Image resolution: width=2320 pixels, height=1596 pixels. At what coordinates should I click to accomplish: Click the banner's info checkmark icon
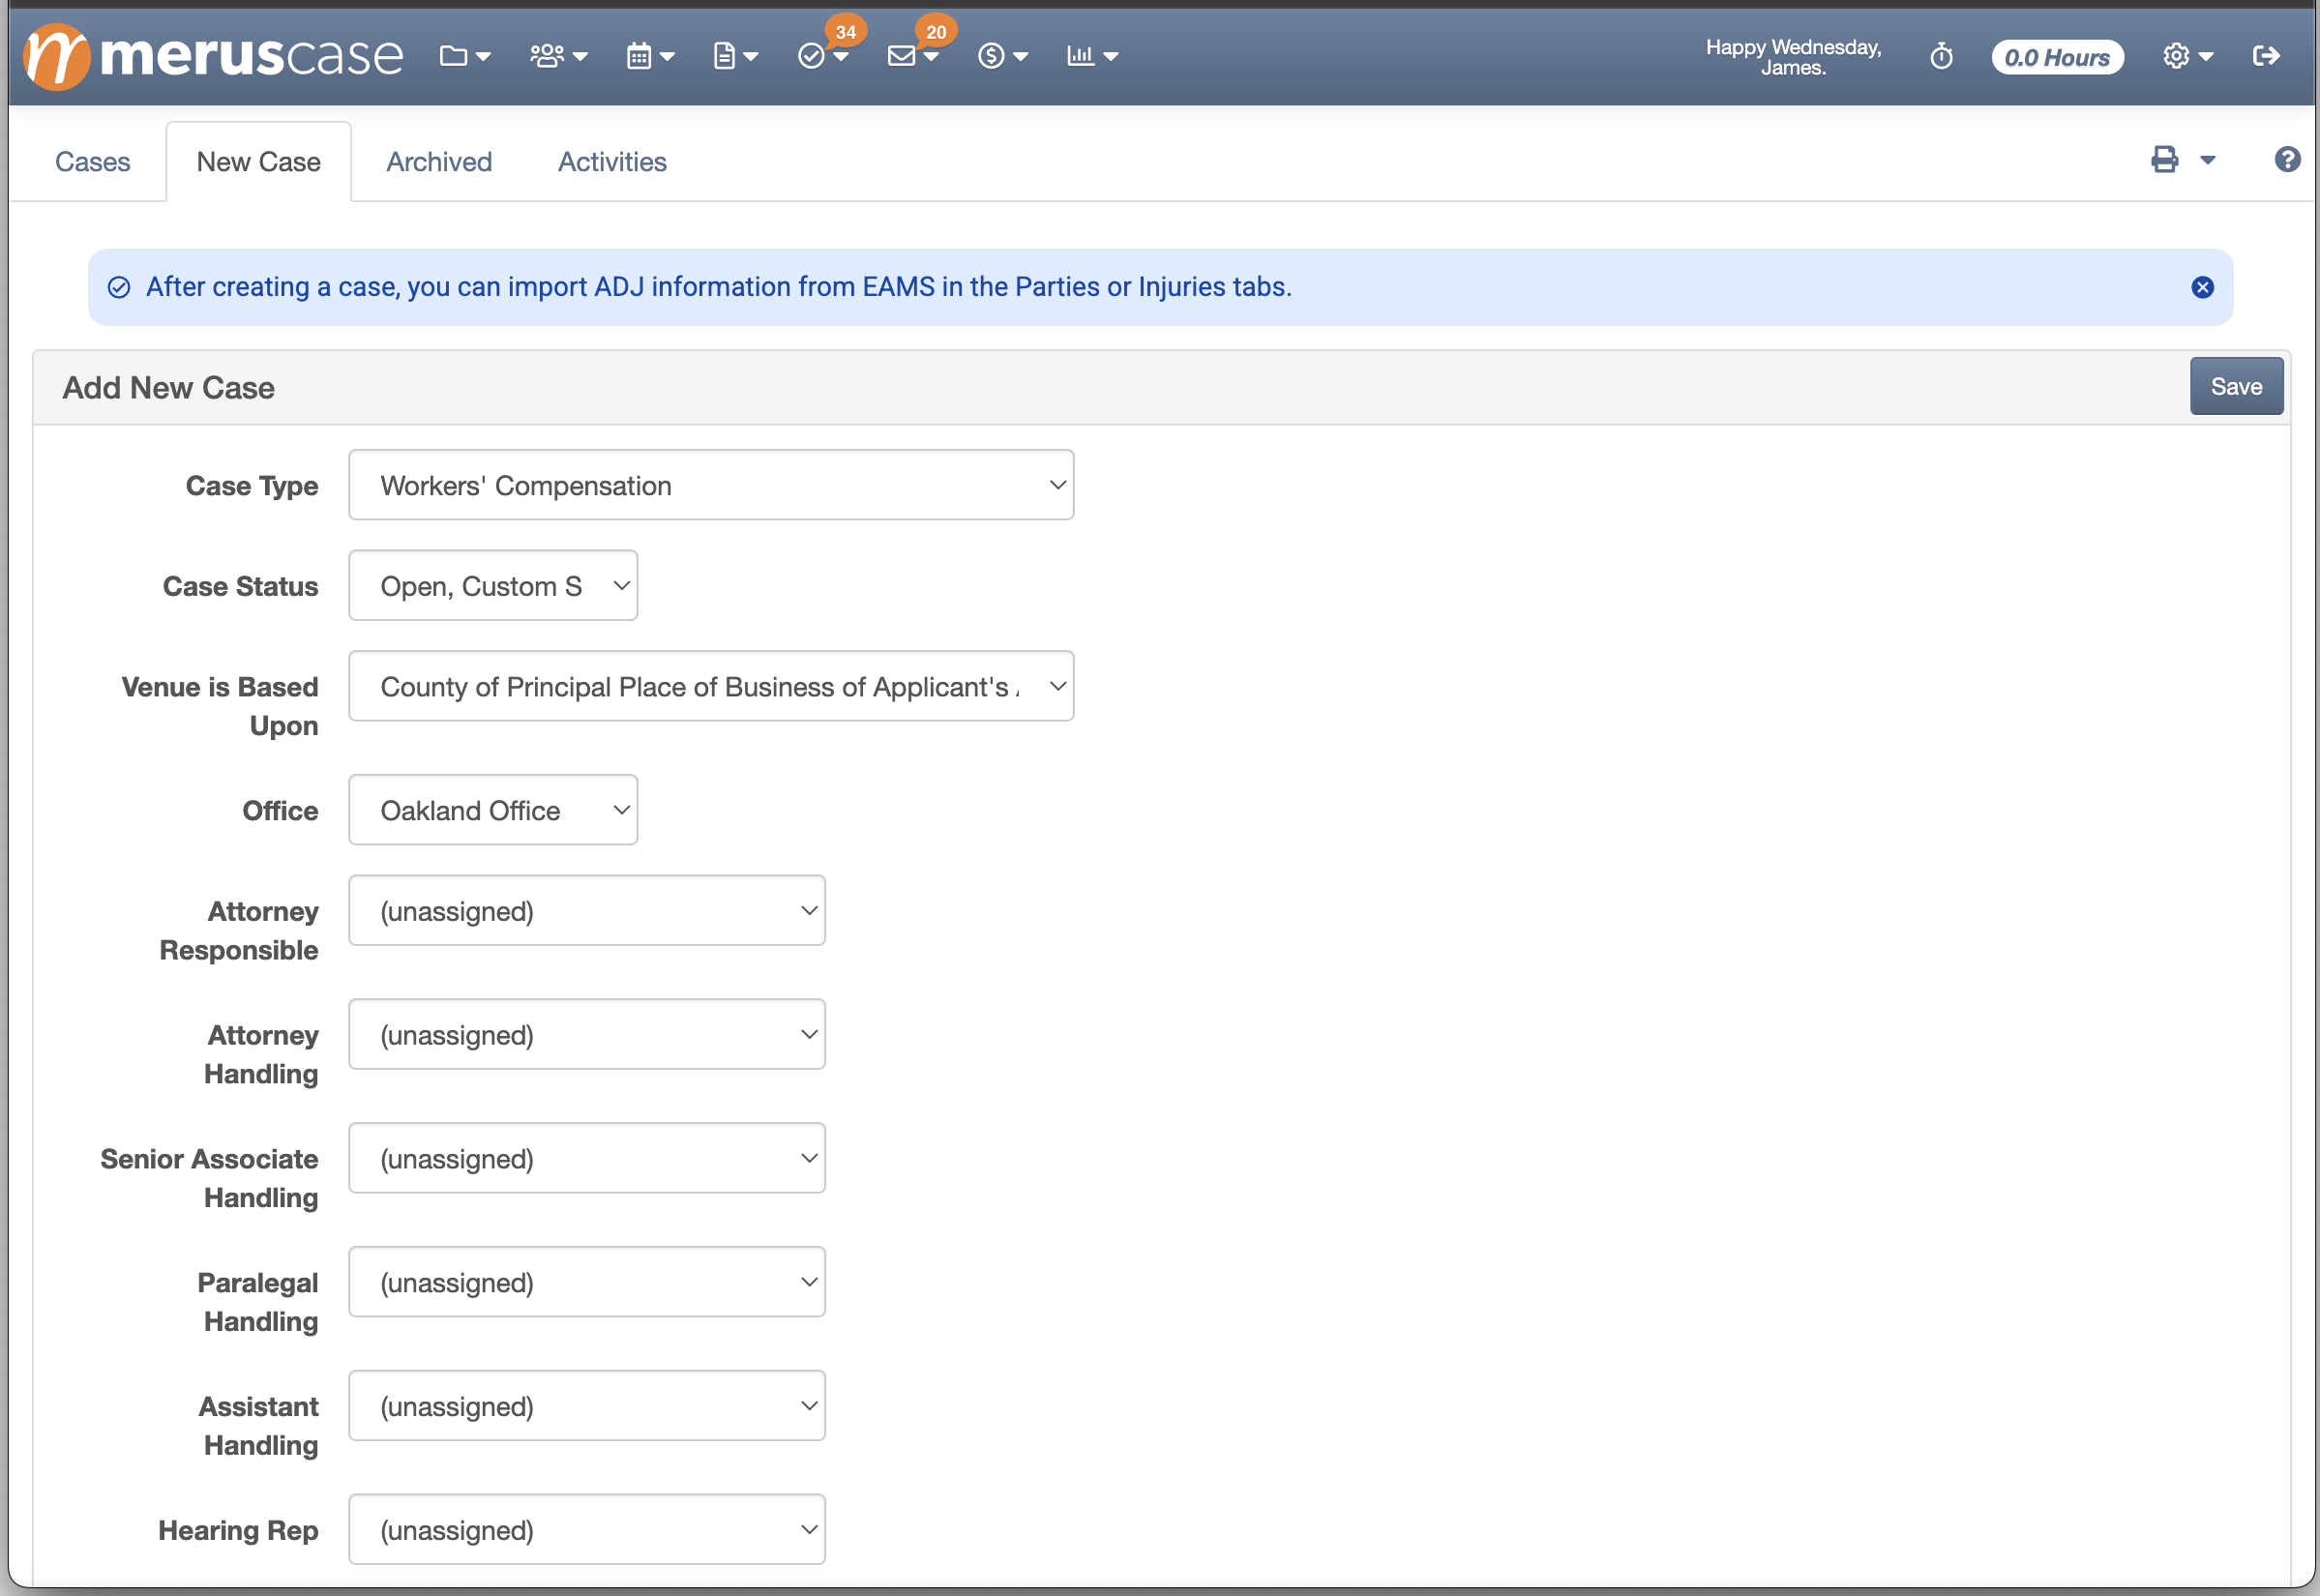click(119, 288)
